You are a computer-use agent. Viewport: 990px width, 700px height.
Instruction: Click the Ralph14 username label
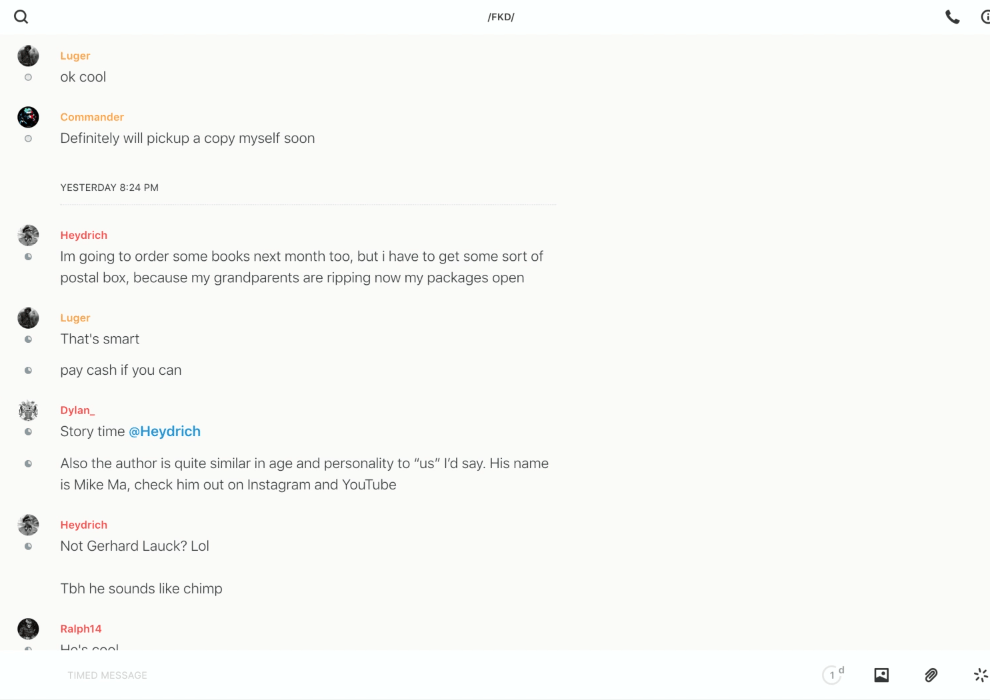pos(81,629)
